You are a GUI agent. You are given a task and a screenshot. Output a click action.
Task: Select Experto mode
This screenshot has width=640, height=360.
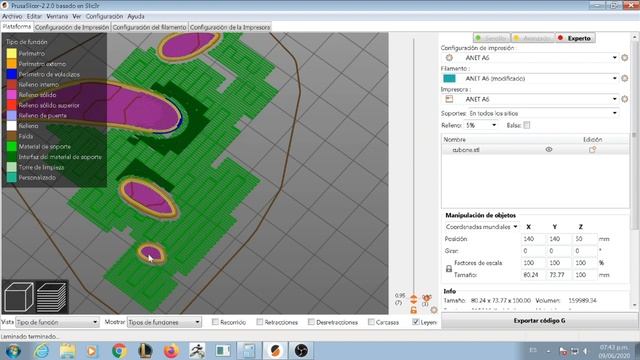[x=575, y=38]
